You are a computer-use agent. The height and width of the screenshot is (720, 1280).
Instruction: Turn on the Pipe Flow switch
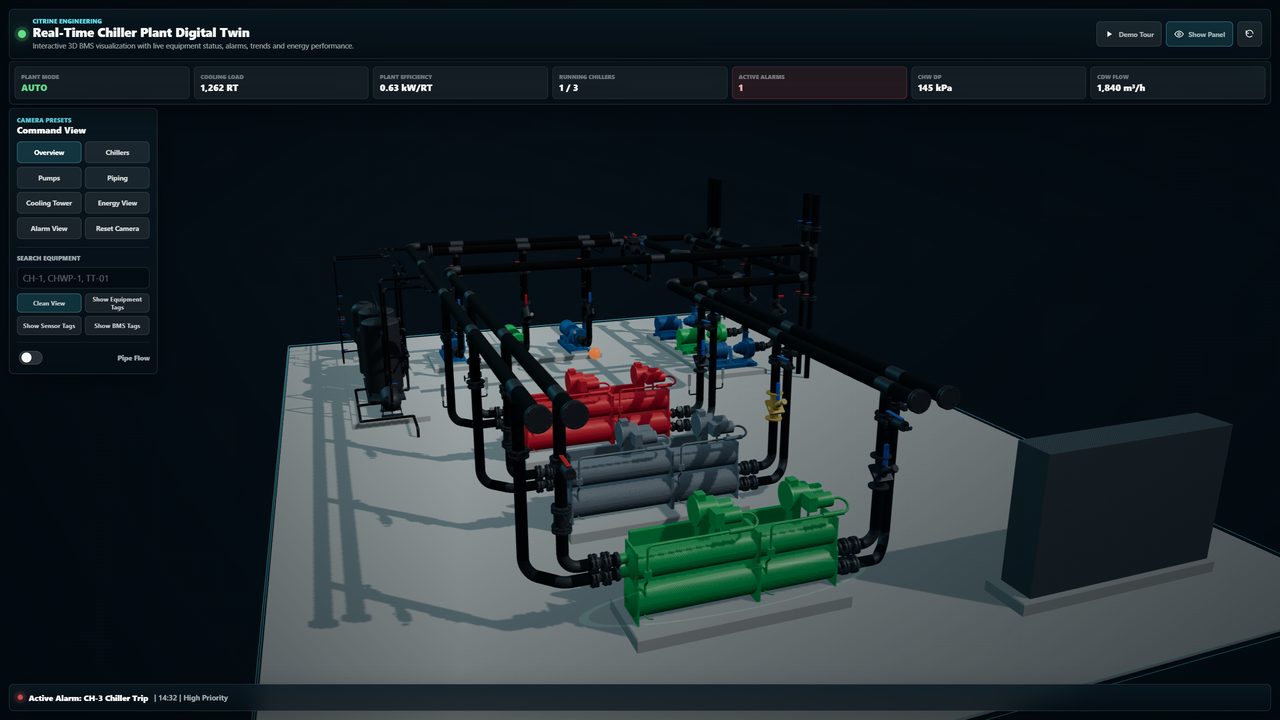pos(31,358)
